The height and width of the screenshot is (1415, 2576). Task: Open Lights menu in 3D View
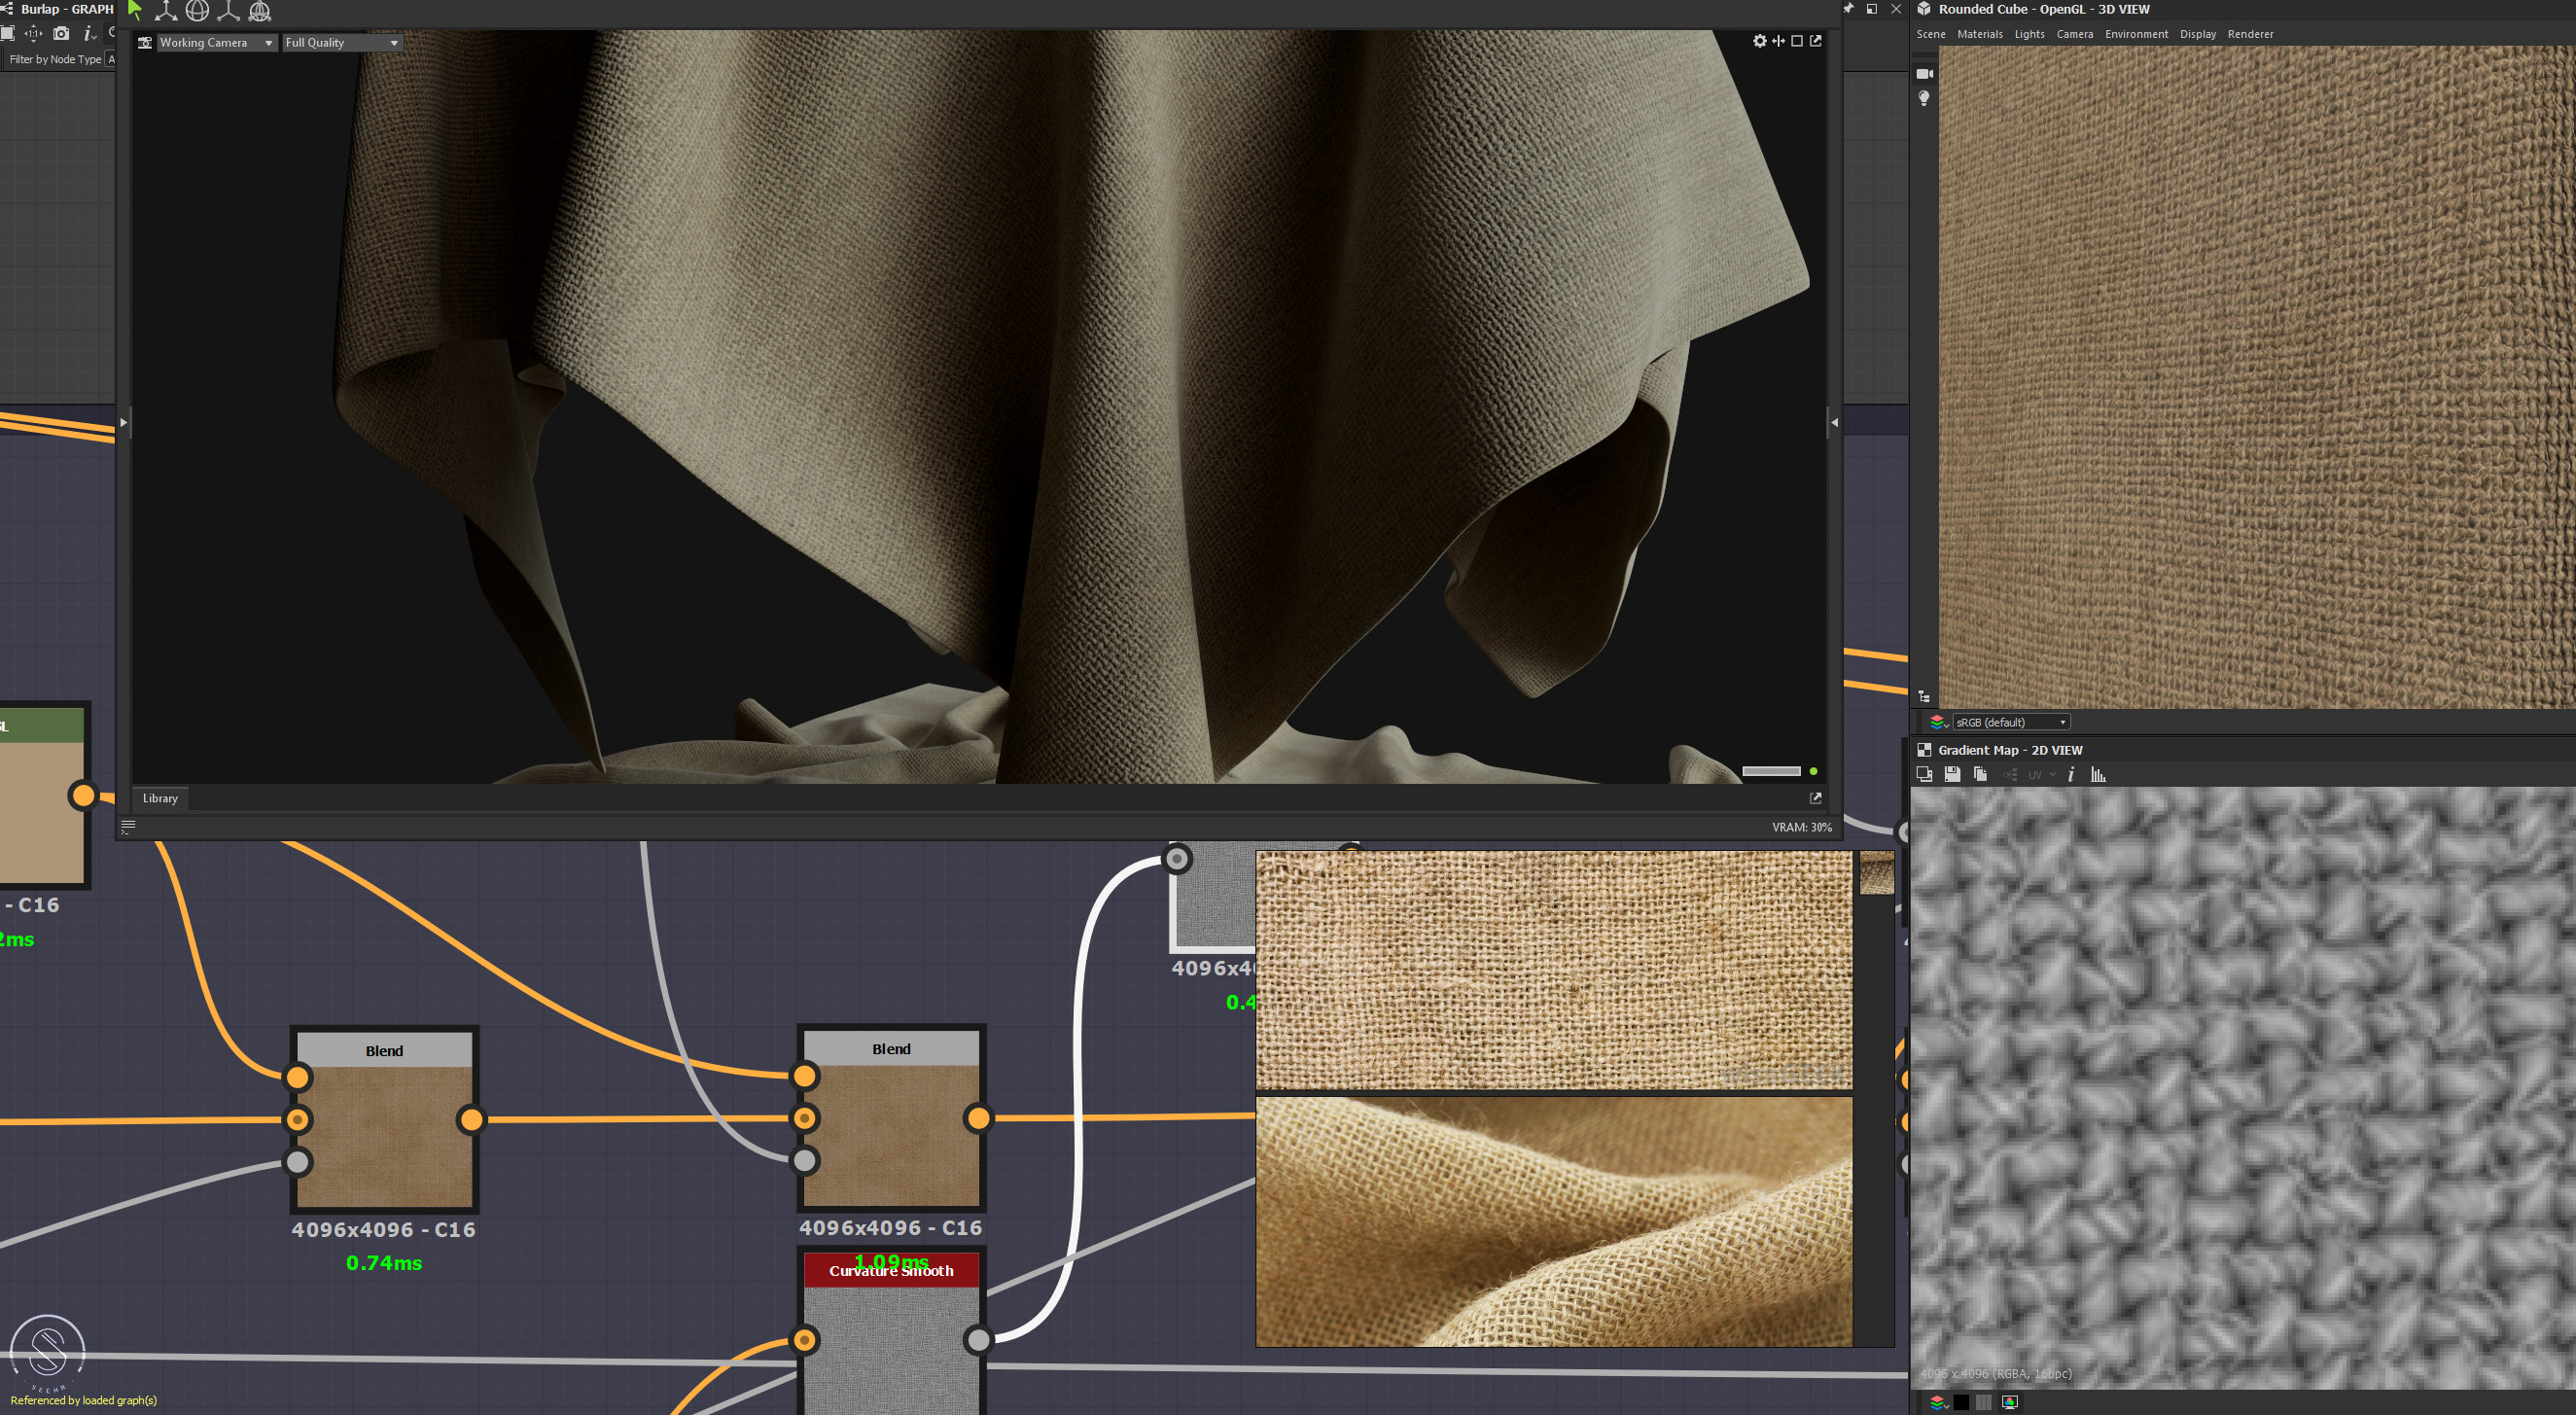coord(2029,34)
